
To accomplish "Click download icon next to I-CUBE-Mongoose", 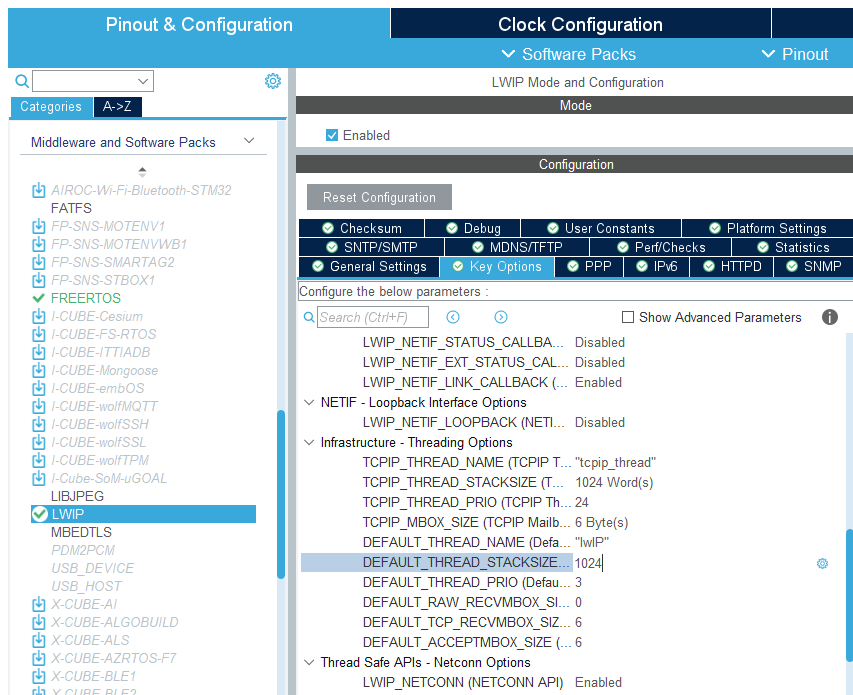I will (x=39, y=370).
